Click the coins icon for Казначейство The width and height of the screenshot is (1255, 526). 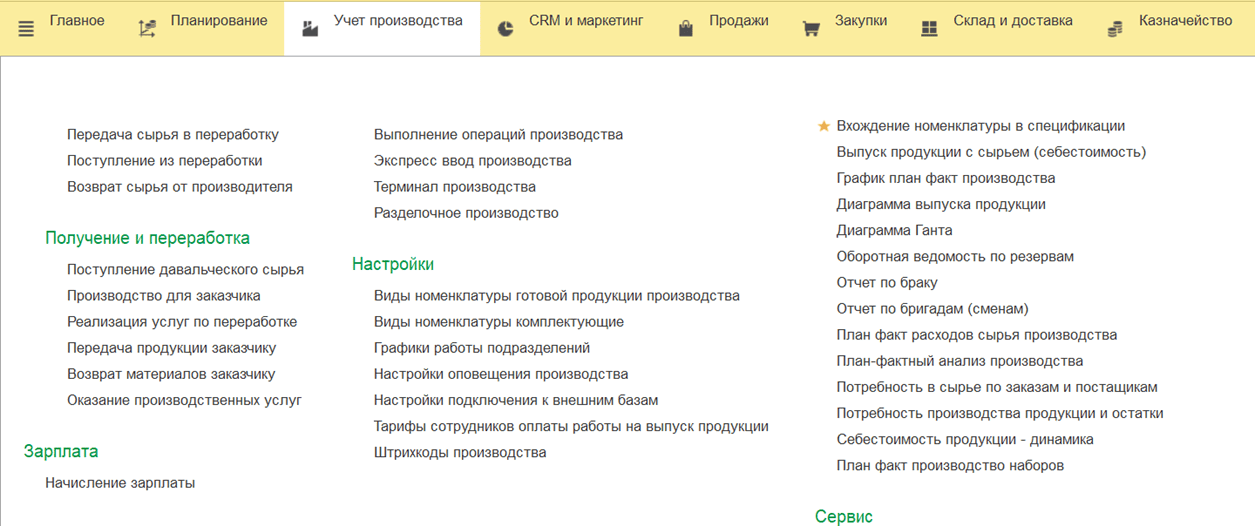tap(1115, 29)
